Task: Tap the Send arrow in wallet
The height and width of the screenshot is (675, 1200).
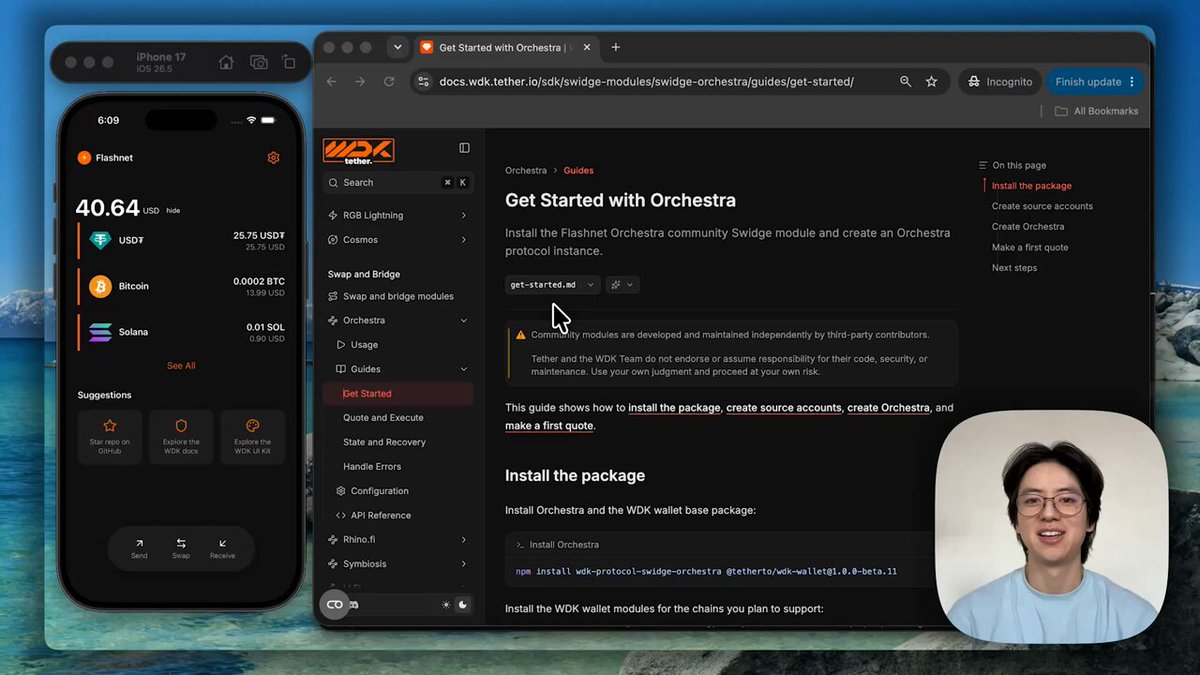Action: [x=139, y=543]
